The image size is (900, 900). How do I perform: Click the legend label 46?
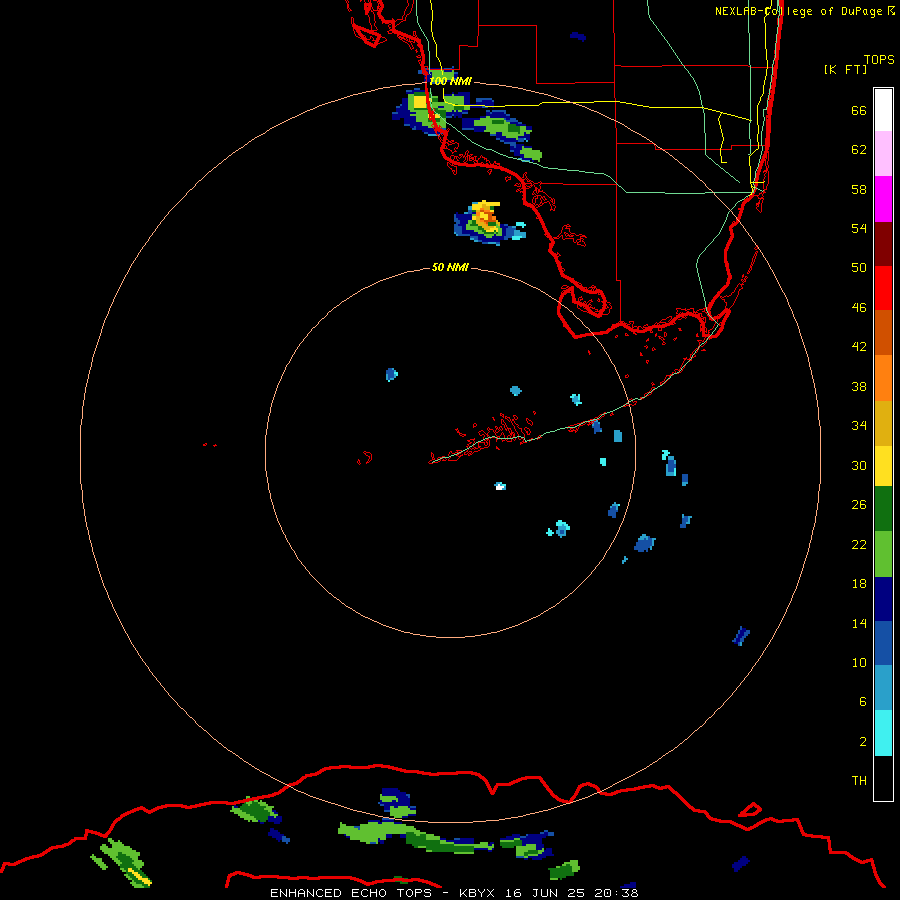859,308
